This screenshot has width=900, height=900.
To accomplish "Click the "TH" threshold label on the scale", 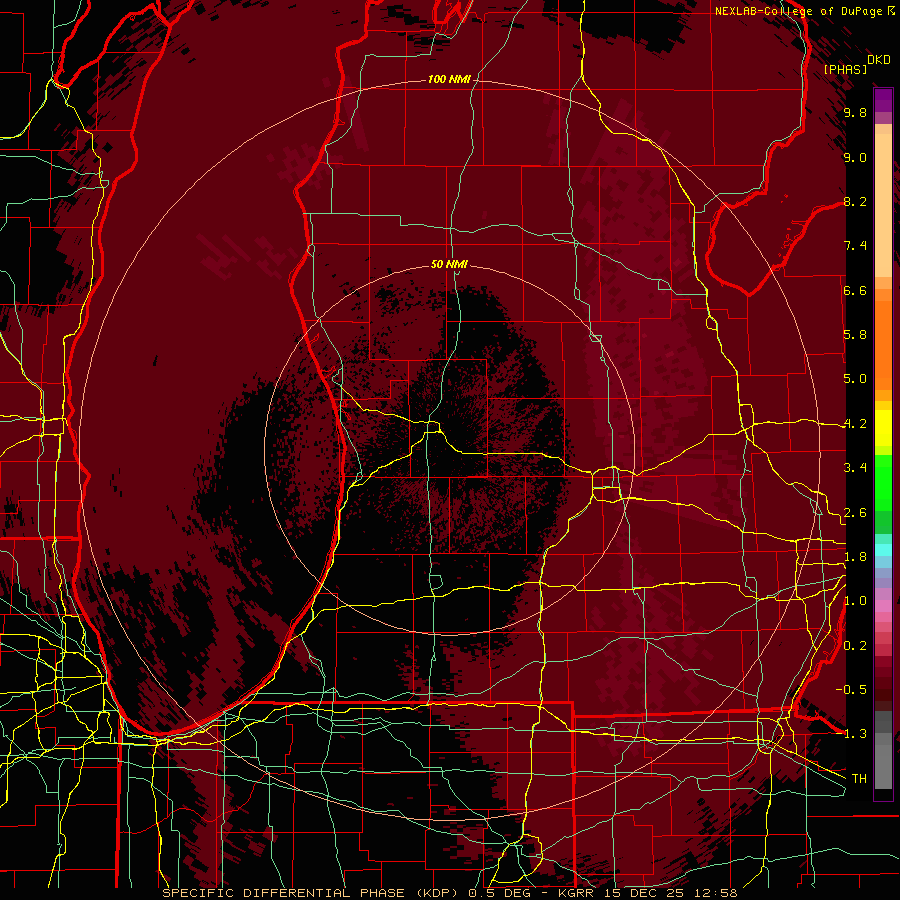I will (859, 779).
